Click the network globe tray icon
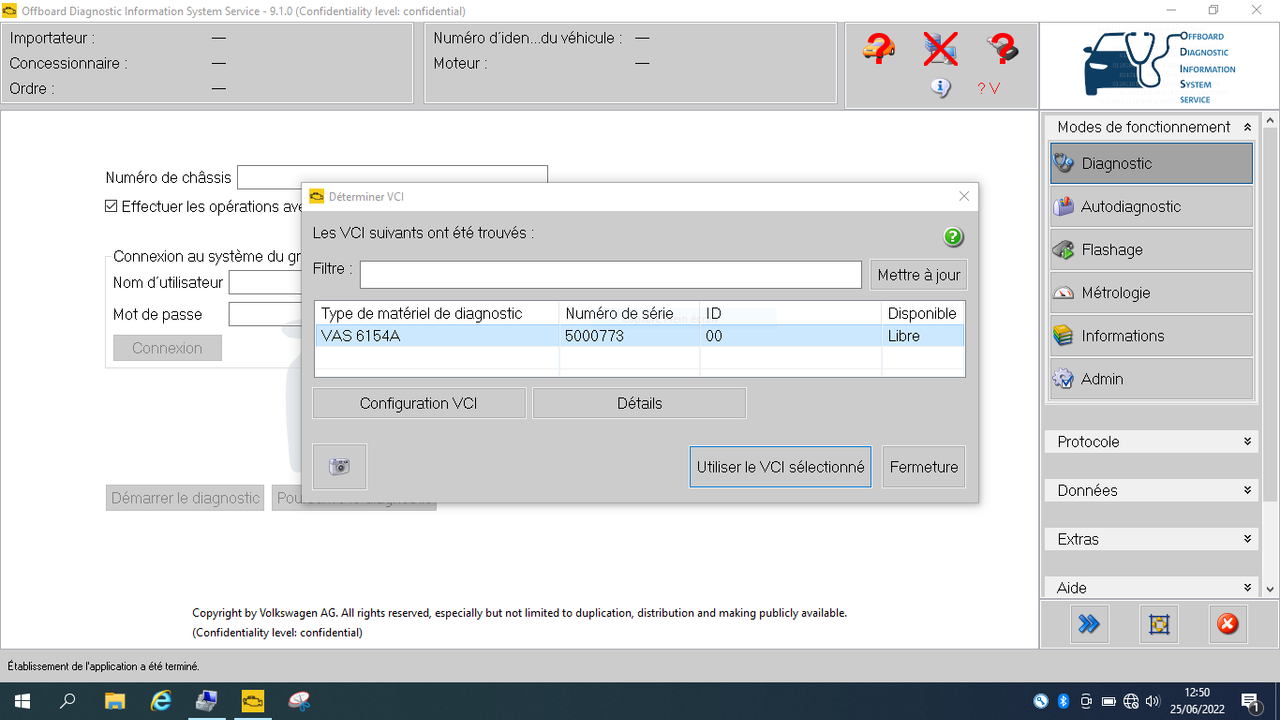This screenshot has height=720, width=1280. coord(1131,701)
